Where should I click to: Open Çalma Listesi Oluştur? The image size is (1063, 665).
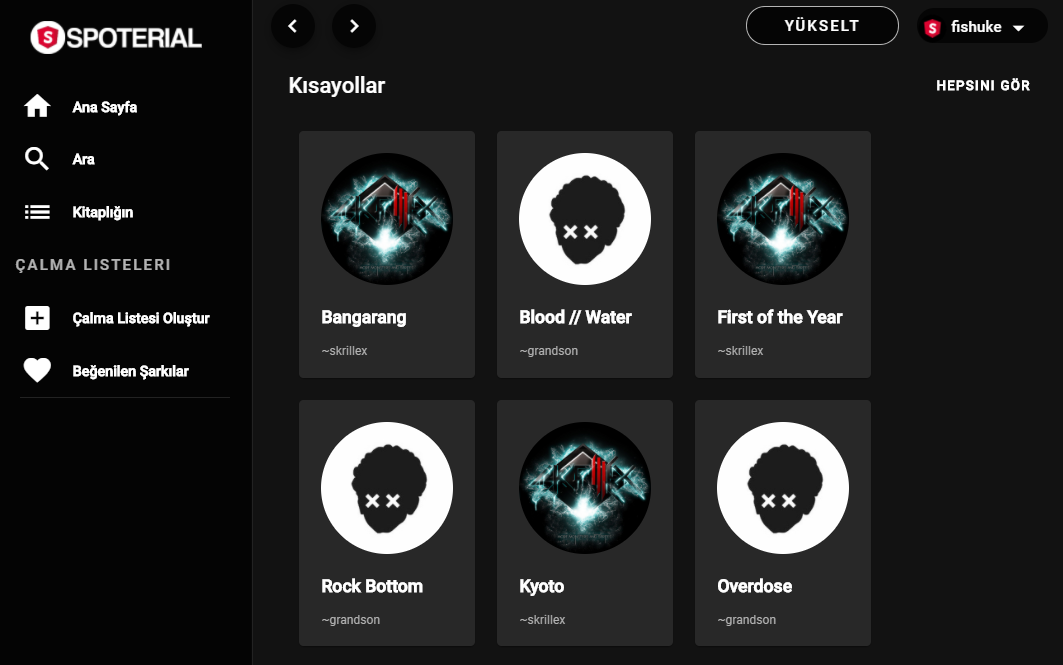[139, 317]
